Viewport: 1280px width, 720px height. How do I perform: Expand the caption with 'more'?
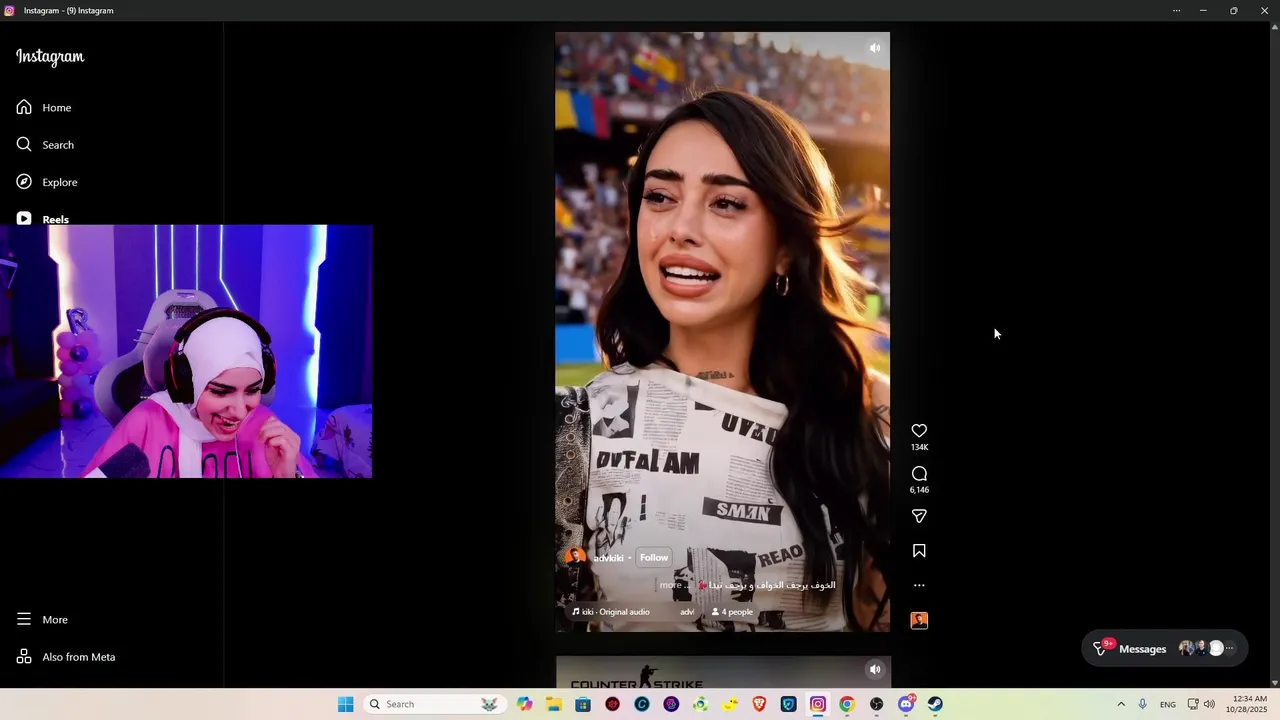coord(670,585)
